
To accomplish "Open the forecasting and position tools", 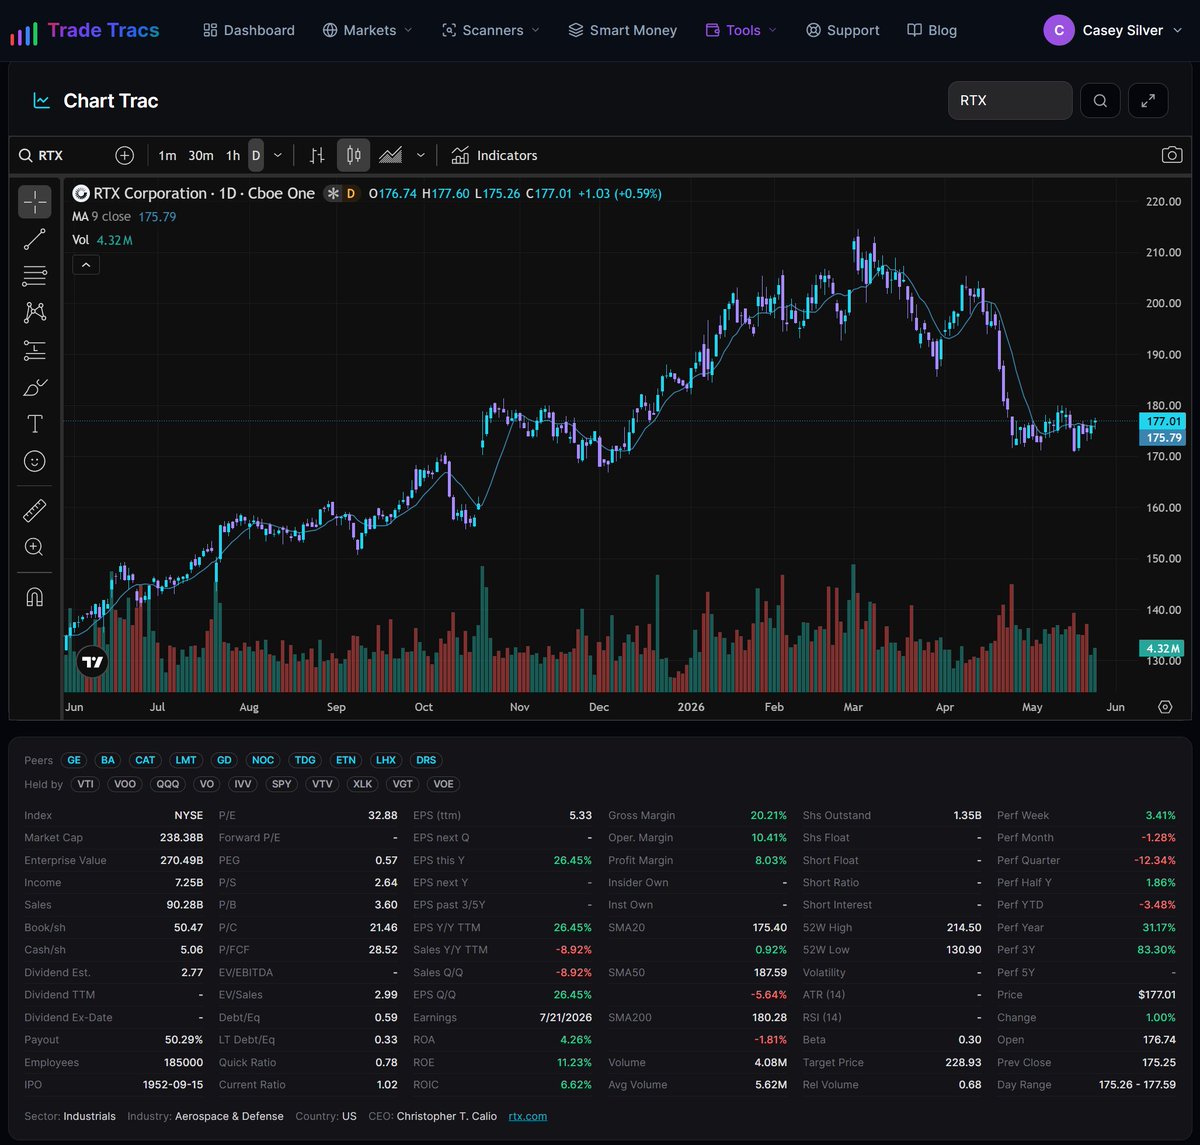I will pos(35,350).
